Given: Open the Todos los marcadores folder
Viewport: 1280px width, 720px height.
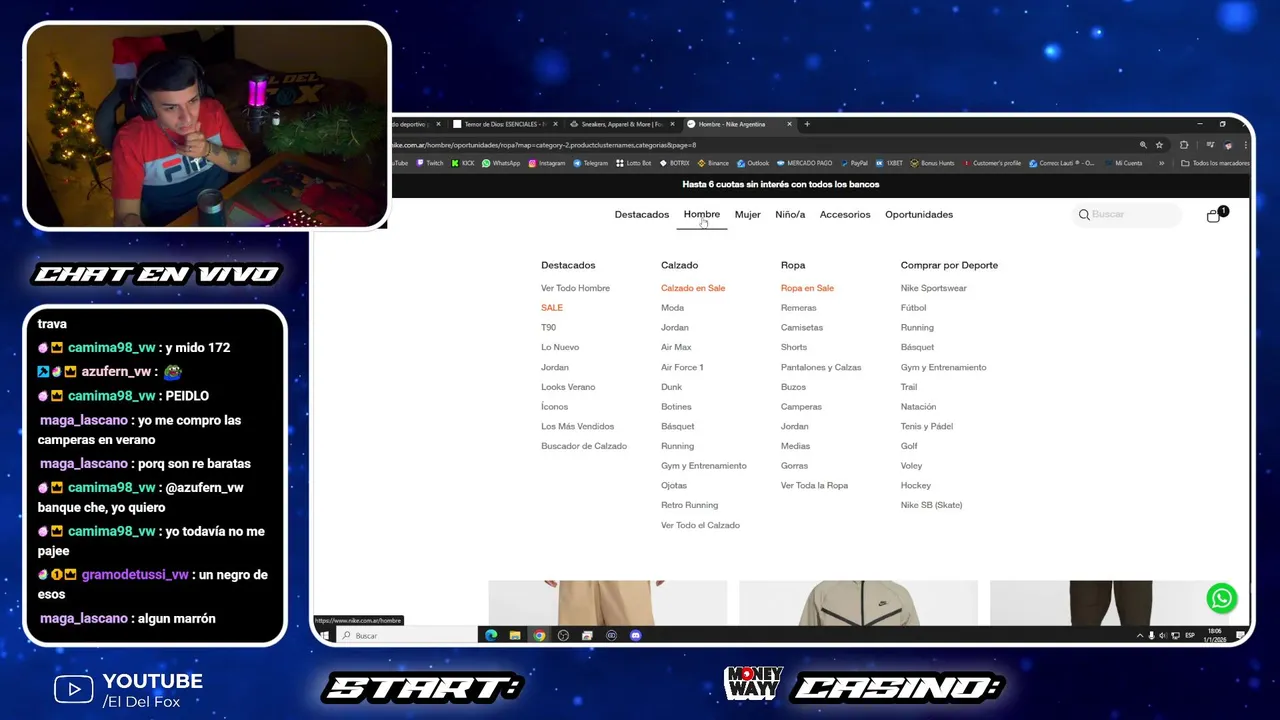Looking at the screenshot, I should tap(1215, 163).
